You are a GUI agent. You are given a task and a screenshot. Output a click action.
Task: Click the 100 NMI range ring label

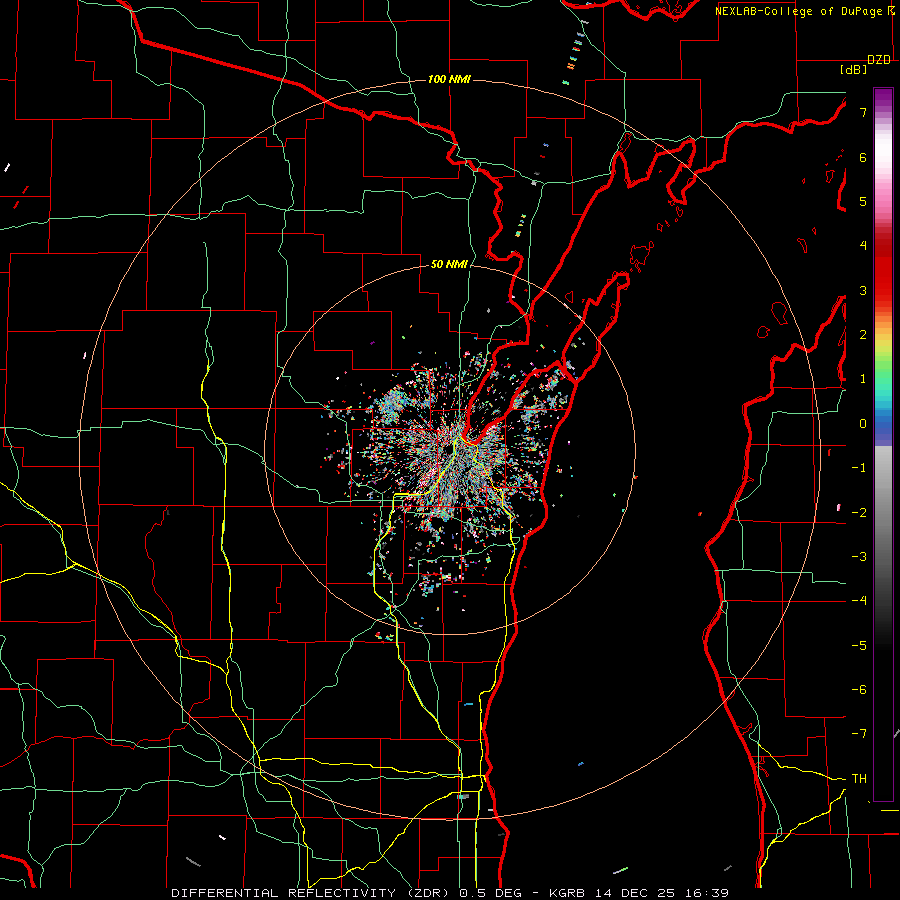coord(449,79)
